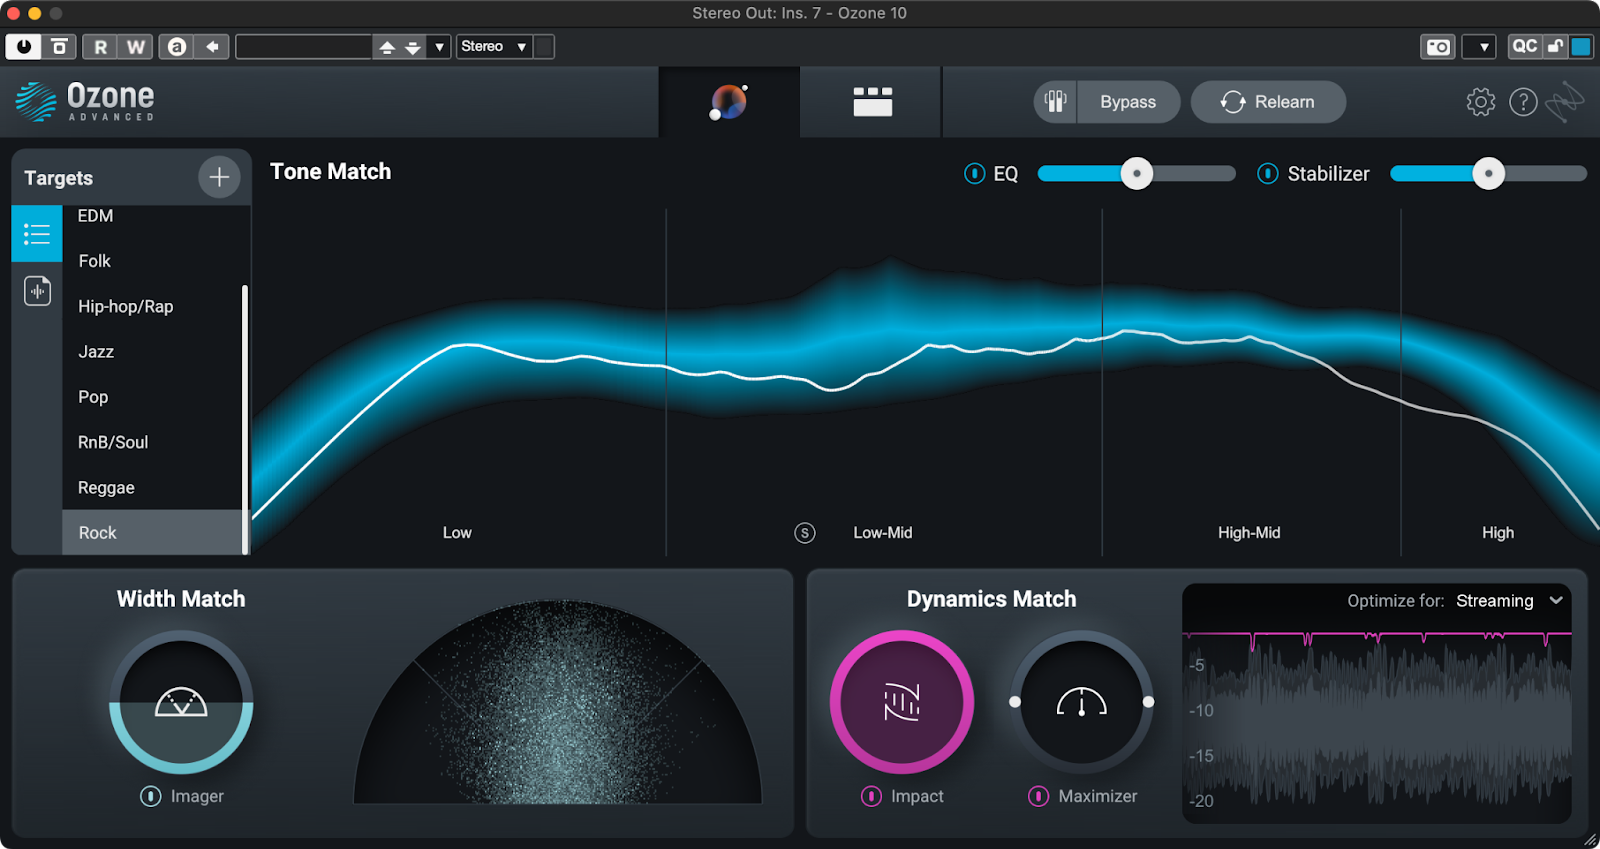The image size is (1600, 849).
Task: Click the Ozone Advanced logo
Action: pos(86,102)
